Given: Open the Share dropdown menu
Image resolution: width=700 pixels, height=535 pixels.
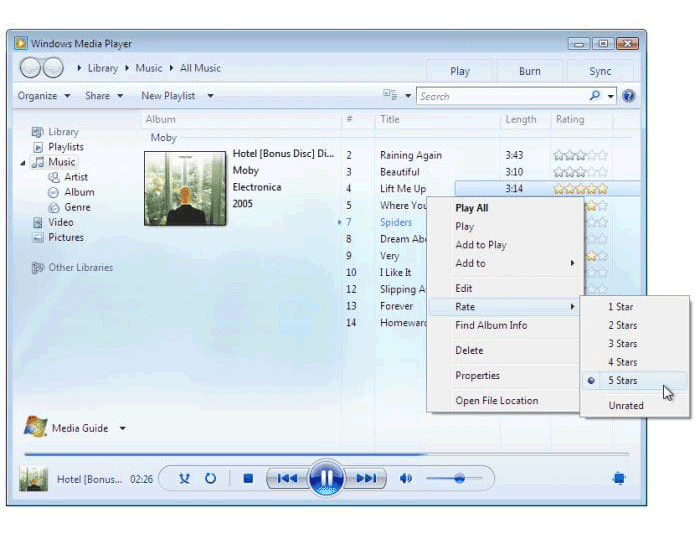Looking at the screenshot, I should (104, 96).
